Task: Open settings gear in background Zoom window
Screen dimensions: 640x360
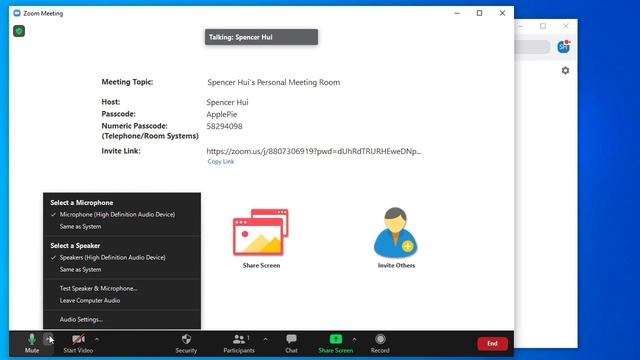Action: pyautogui.click(x=565, y=71)
